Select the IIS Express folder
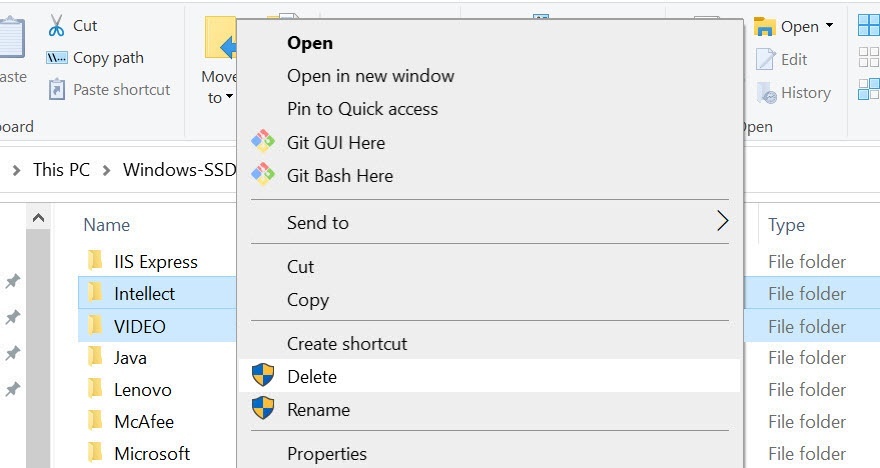Viewport: 880px width, 468px height. (155, 262)
